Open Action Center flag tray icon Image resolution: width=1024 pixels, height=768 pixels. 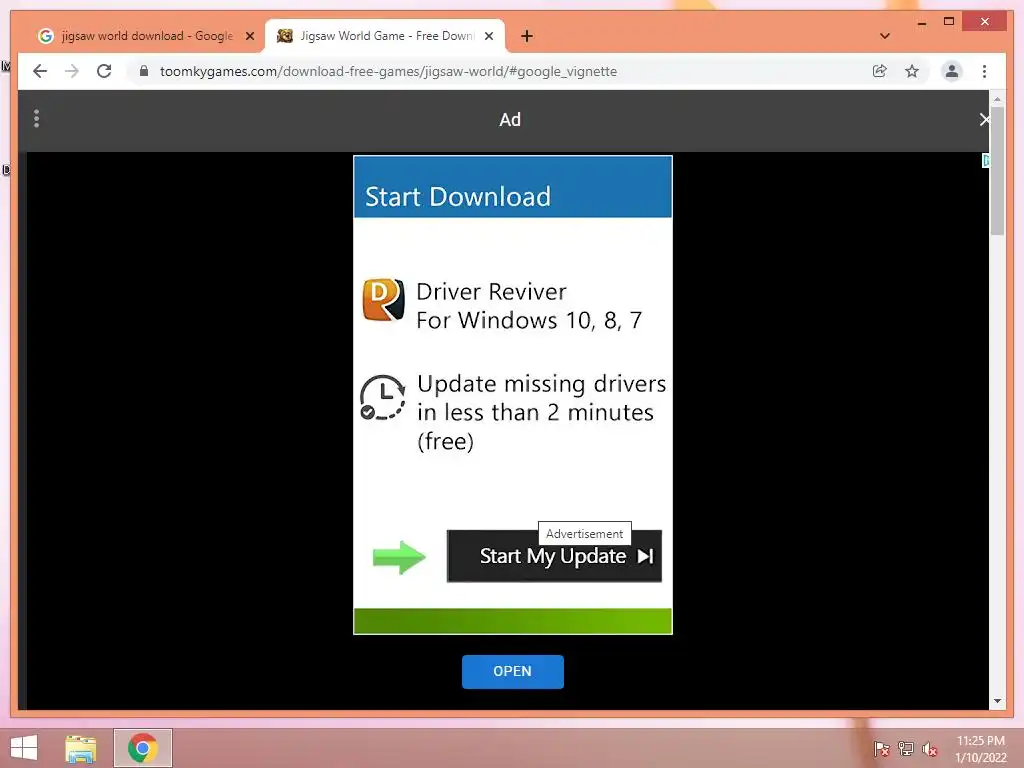[881, 749]
